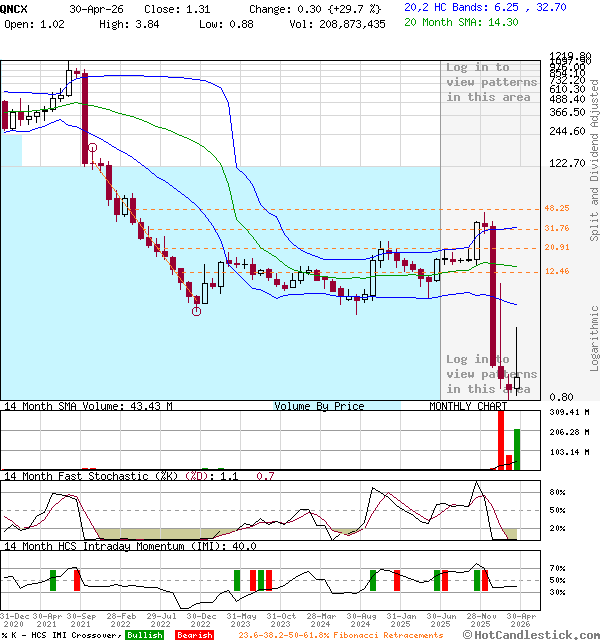Click the top 'Log in to view patterns' notice

point(491,82)
